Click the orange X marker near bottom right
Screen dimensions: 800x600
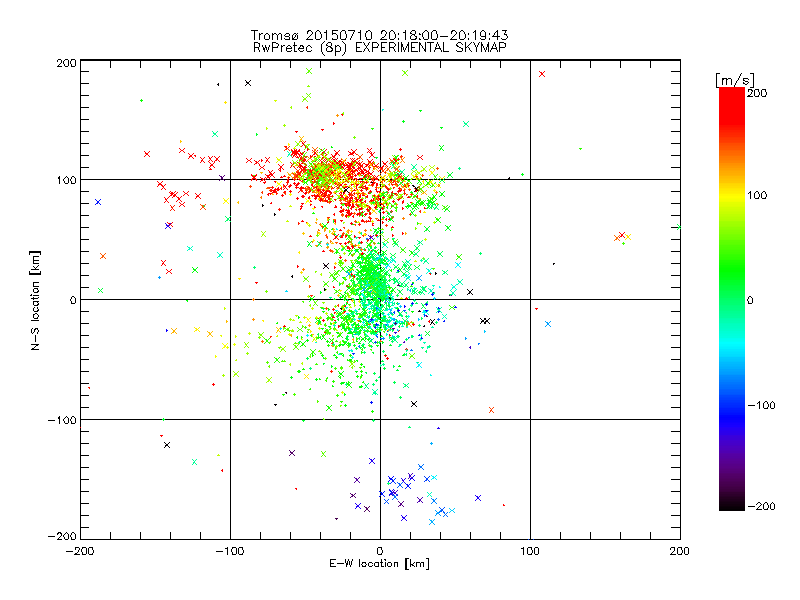[491, 410]
